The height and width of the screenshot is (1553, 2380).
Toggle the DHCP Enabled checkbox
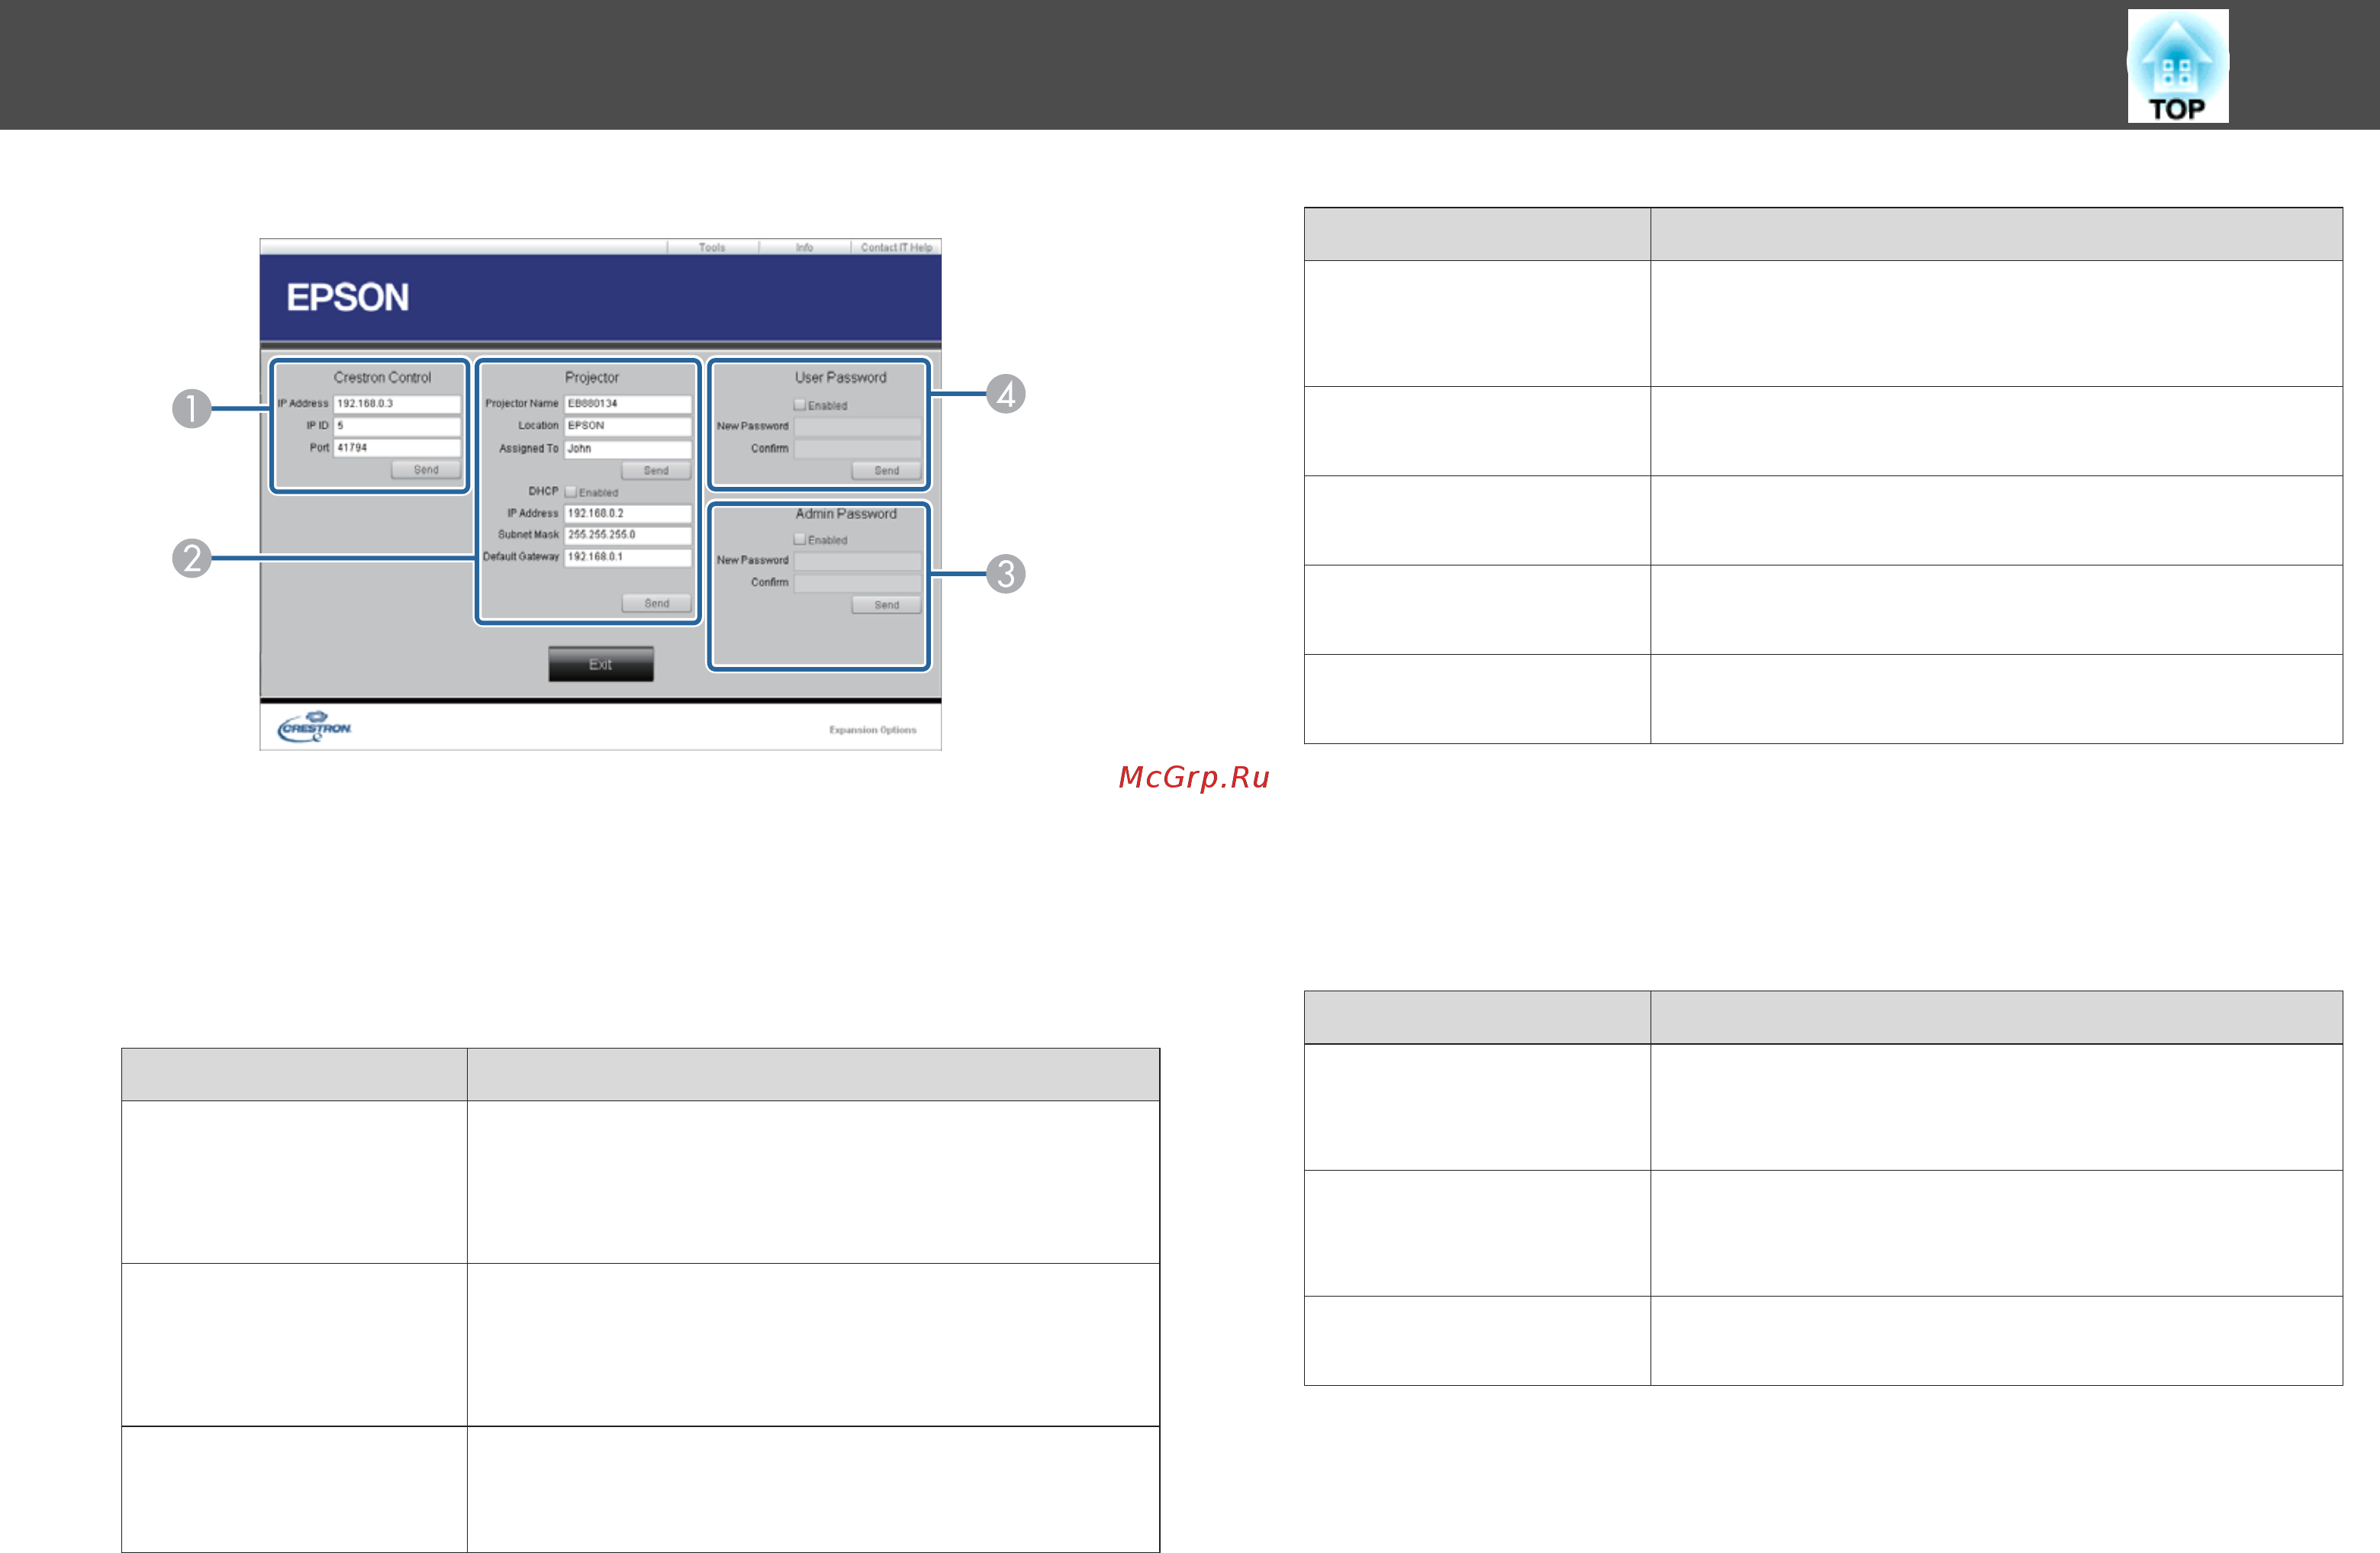[571, 492]
